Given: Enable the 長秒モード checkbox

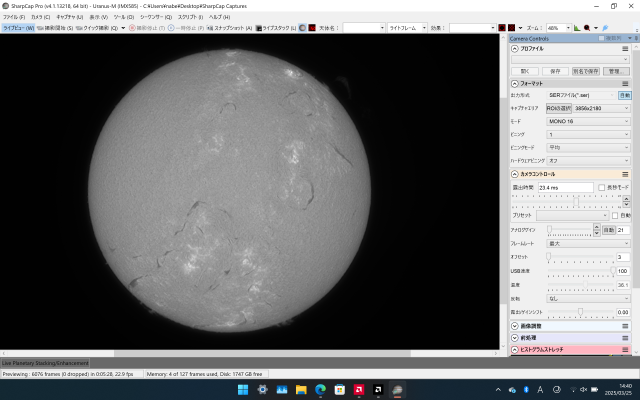Looking at the screenshot, I should click(600, 187).
